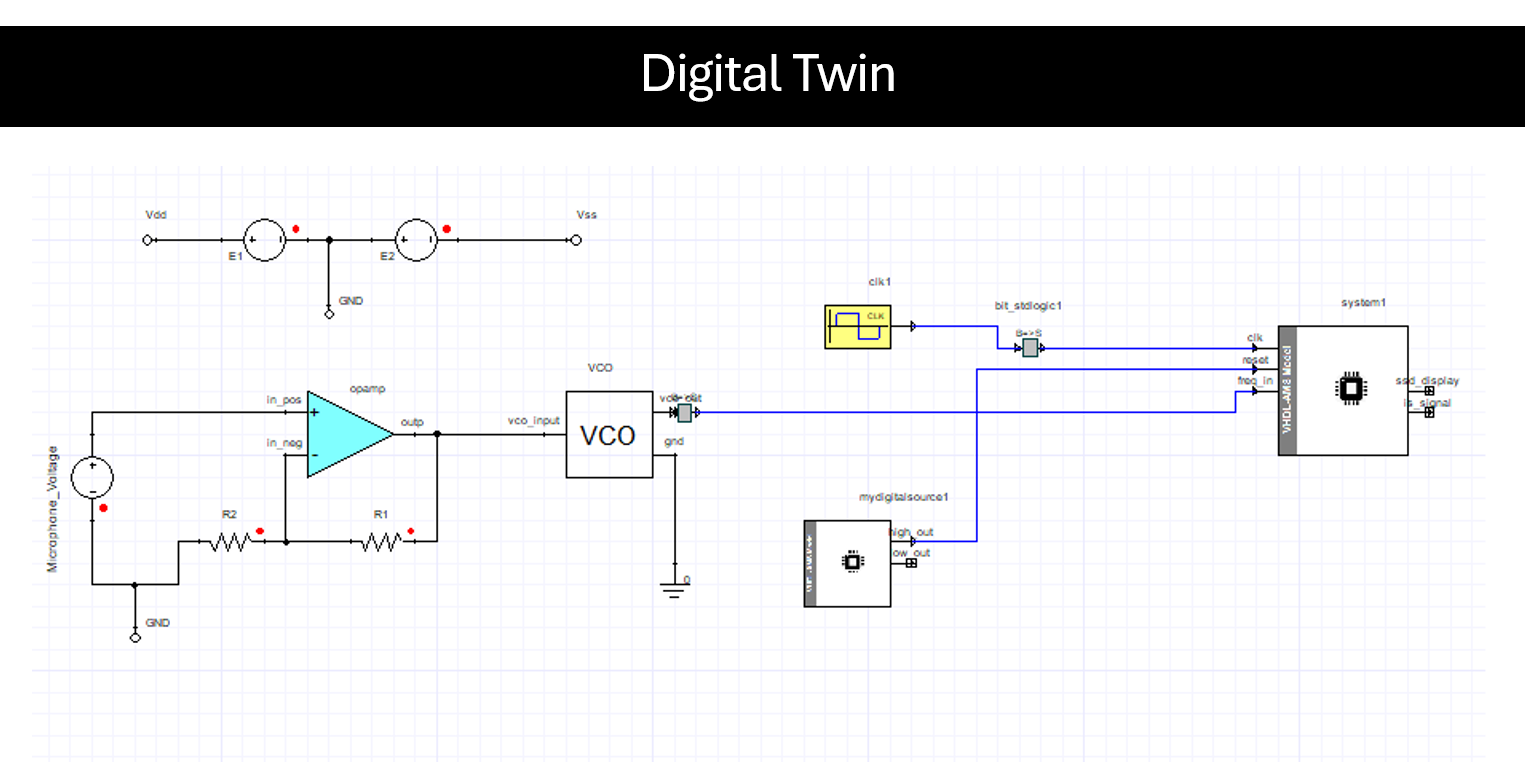Click the 'vco_input' pin label

(534, 421)
